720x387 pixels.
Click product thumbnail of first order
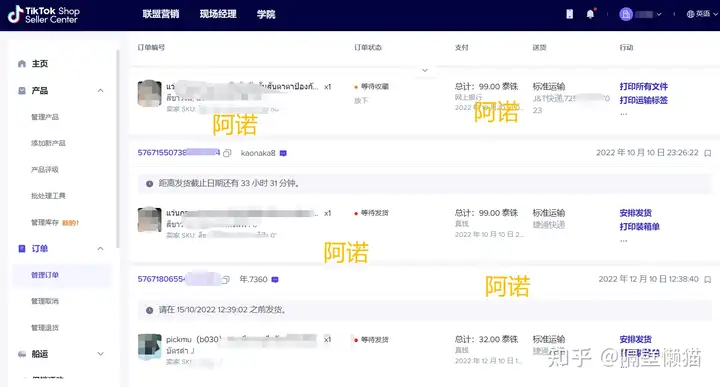(x=149, y=93)
